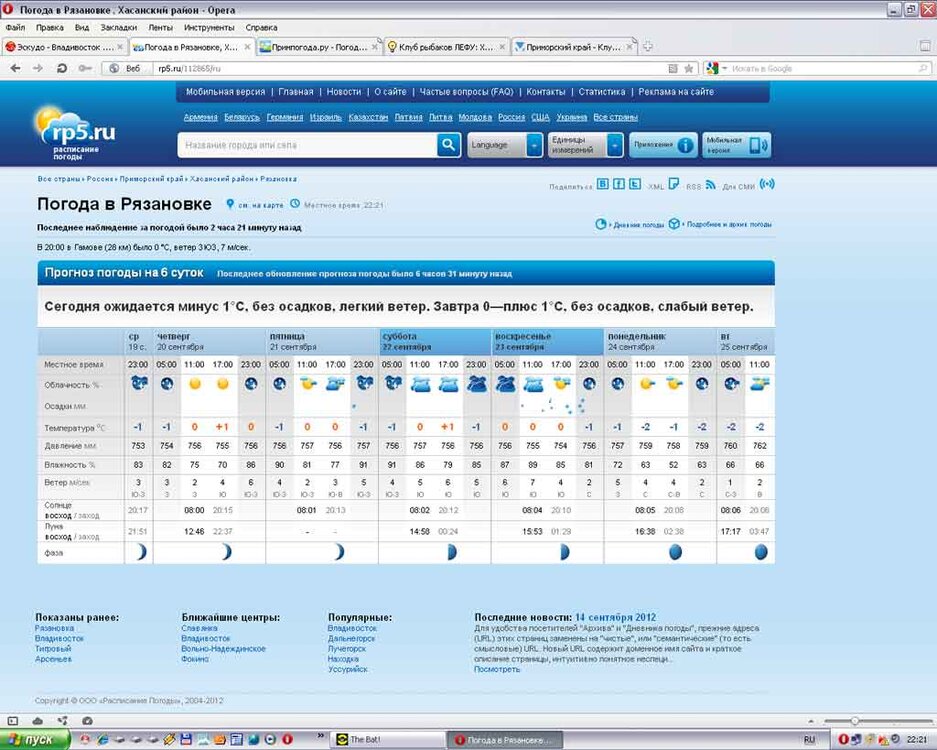Open the RSS feed icon
This screenshot has width=937, height=750.
(710, 185)
